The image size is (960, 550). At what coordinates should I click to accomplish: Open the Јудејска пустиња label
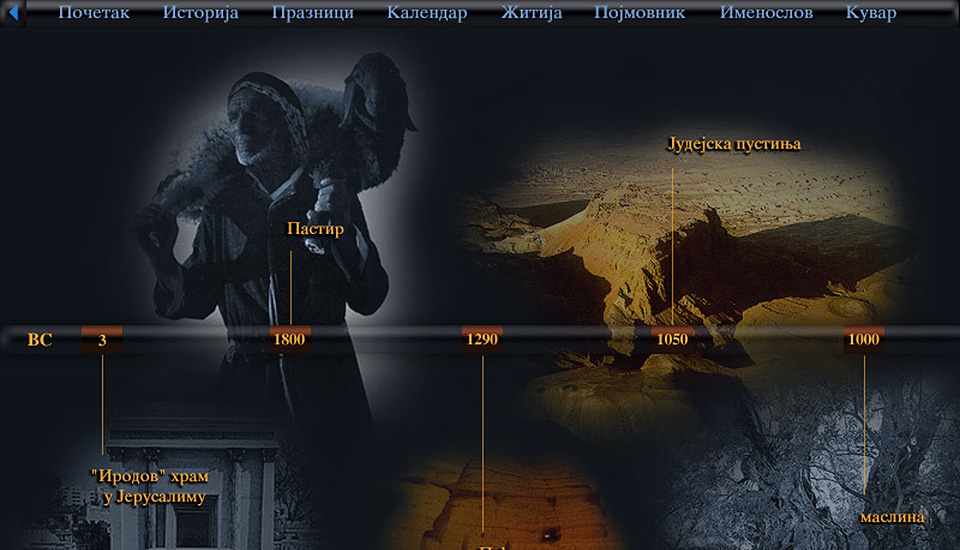point(734,144)
